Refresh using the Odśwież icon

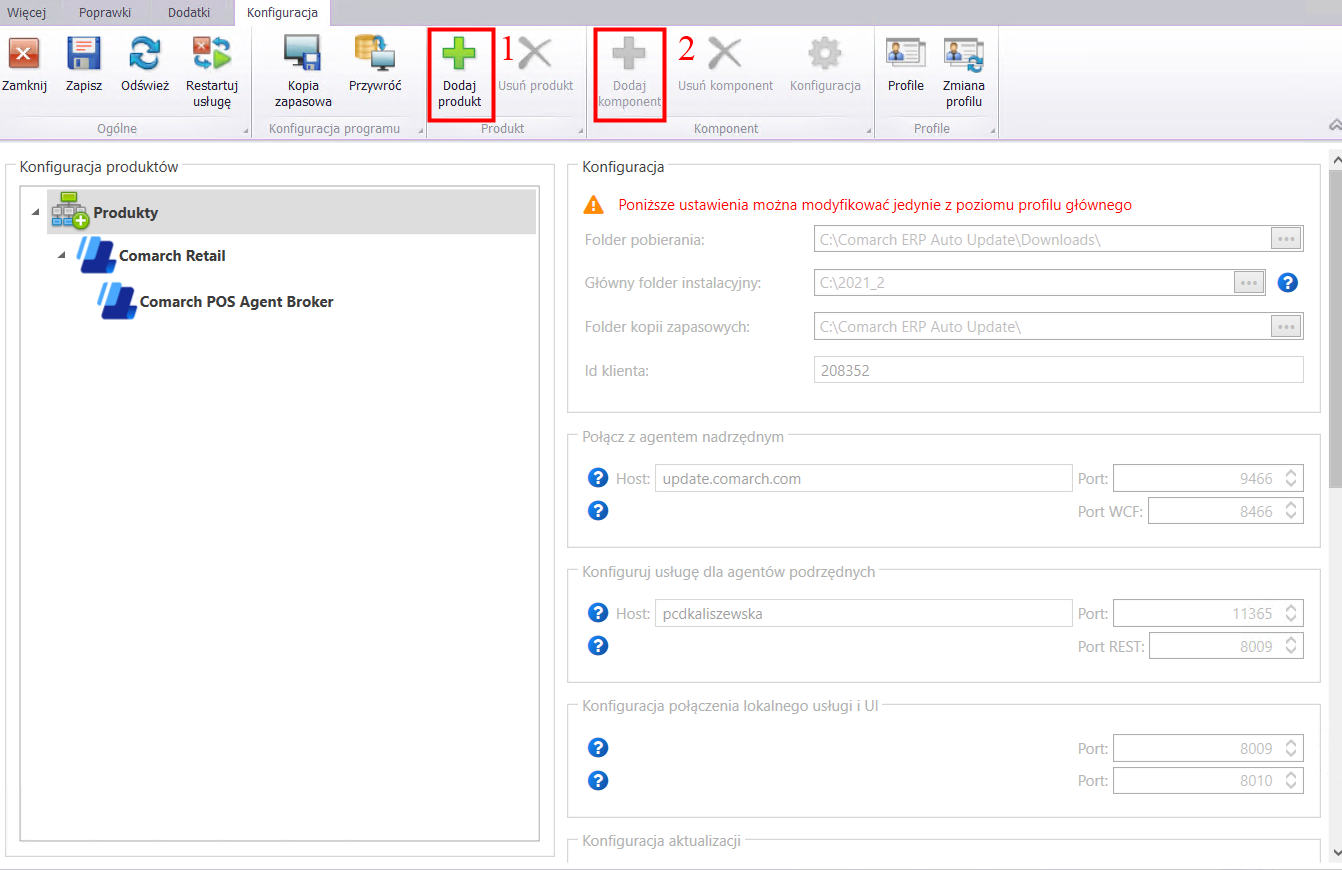point(145,54)
